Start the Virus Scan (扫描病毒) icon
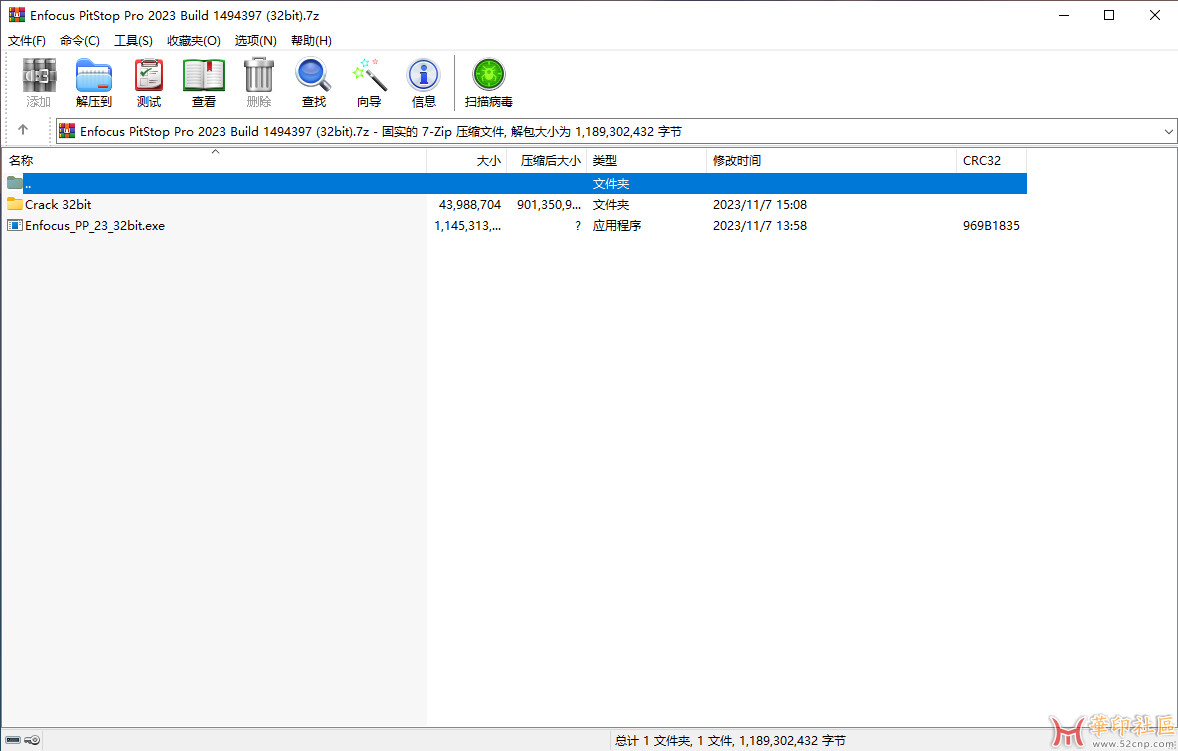Image resolution: width=1178 pixels, height=751 pixels. coord(488,83)
